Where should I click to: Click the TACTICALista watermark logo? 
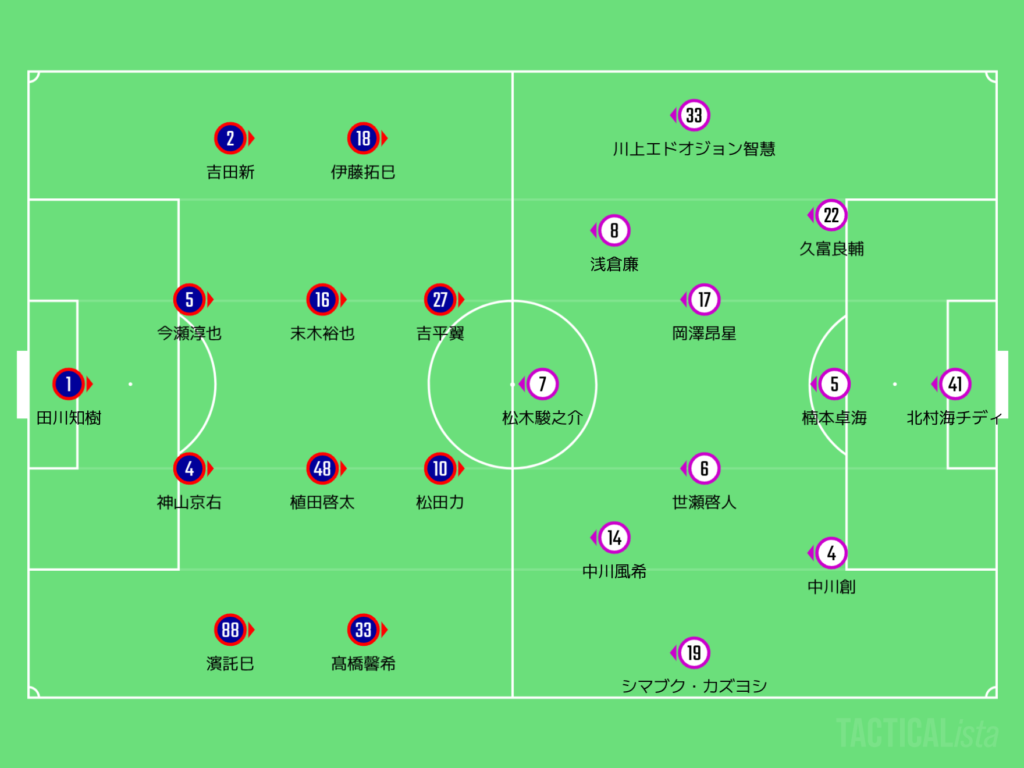917,733
